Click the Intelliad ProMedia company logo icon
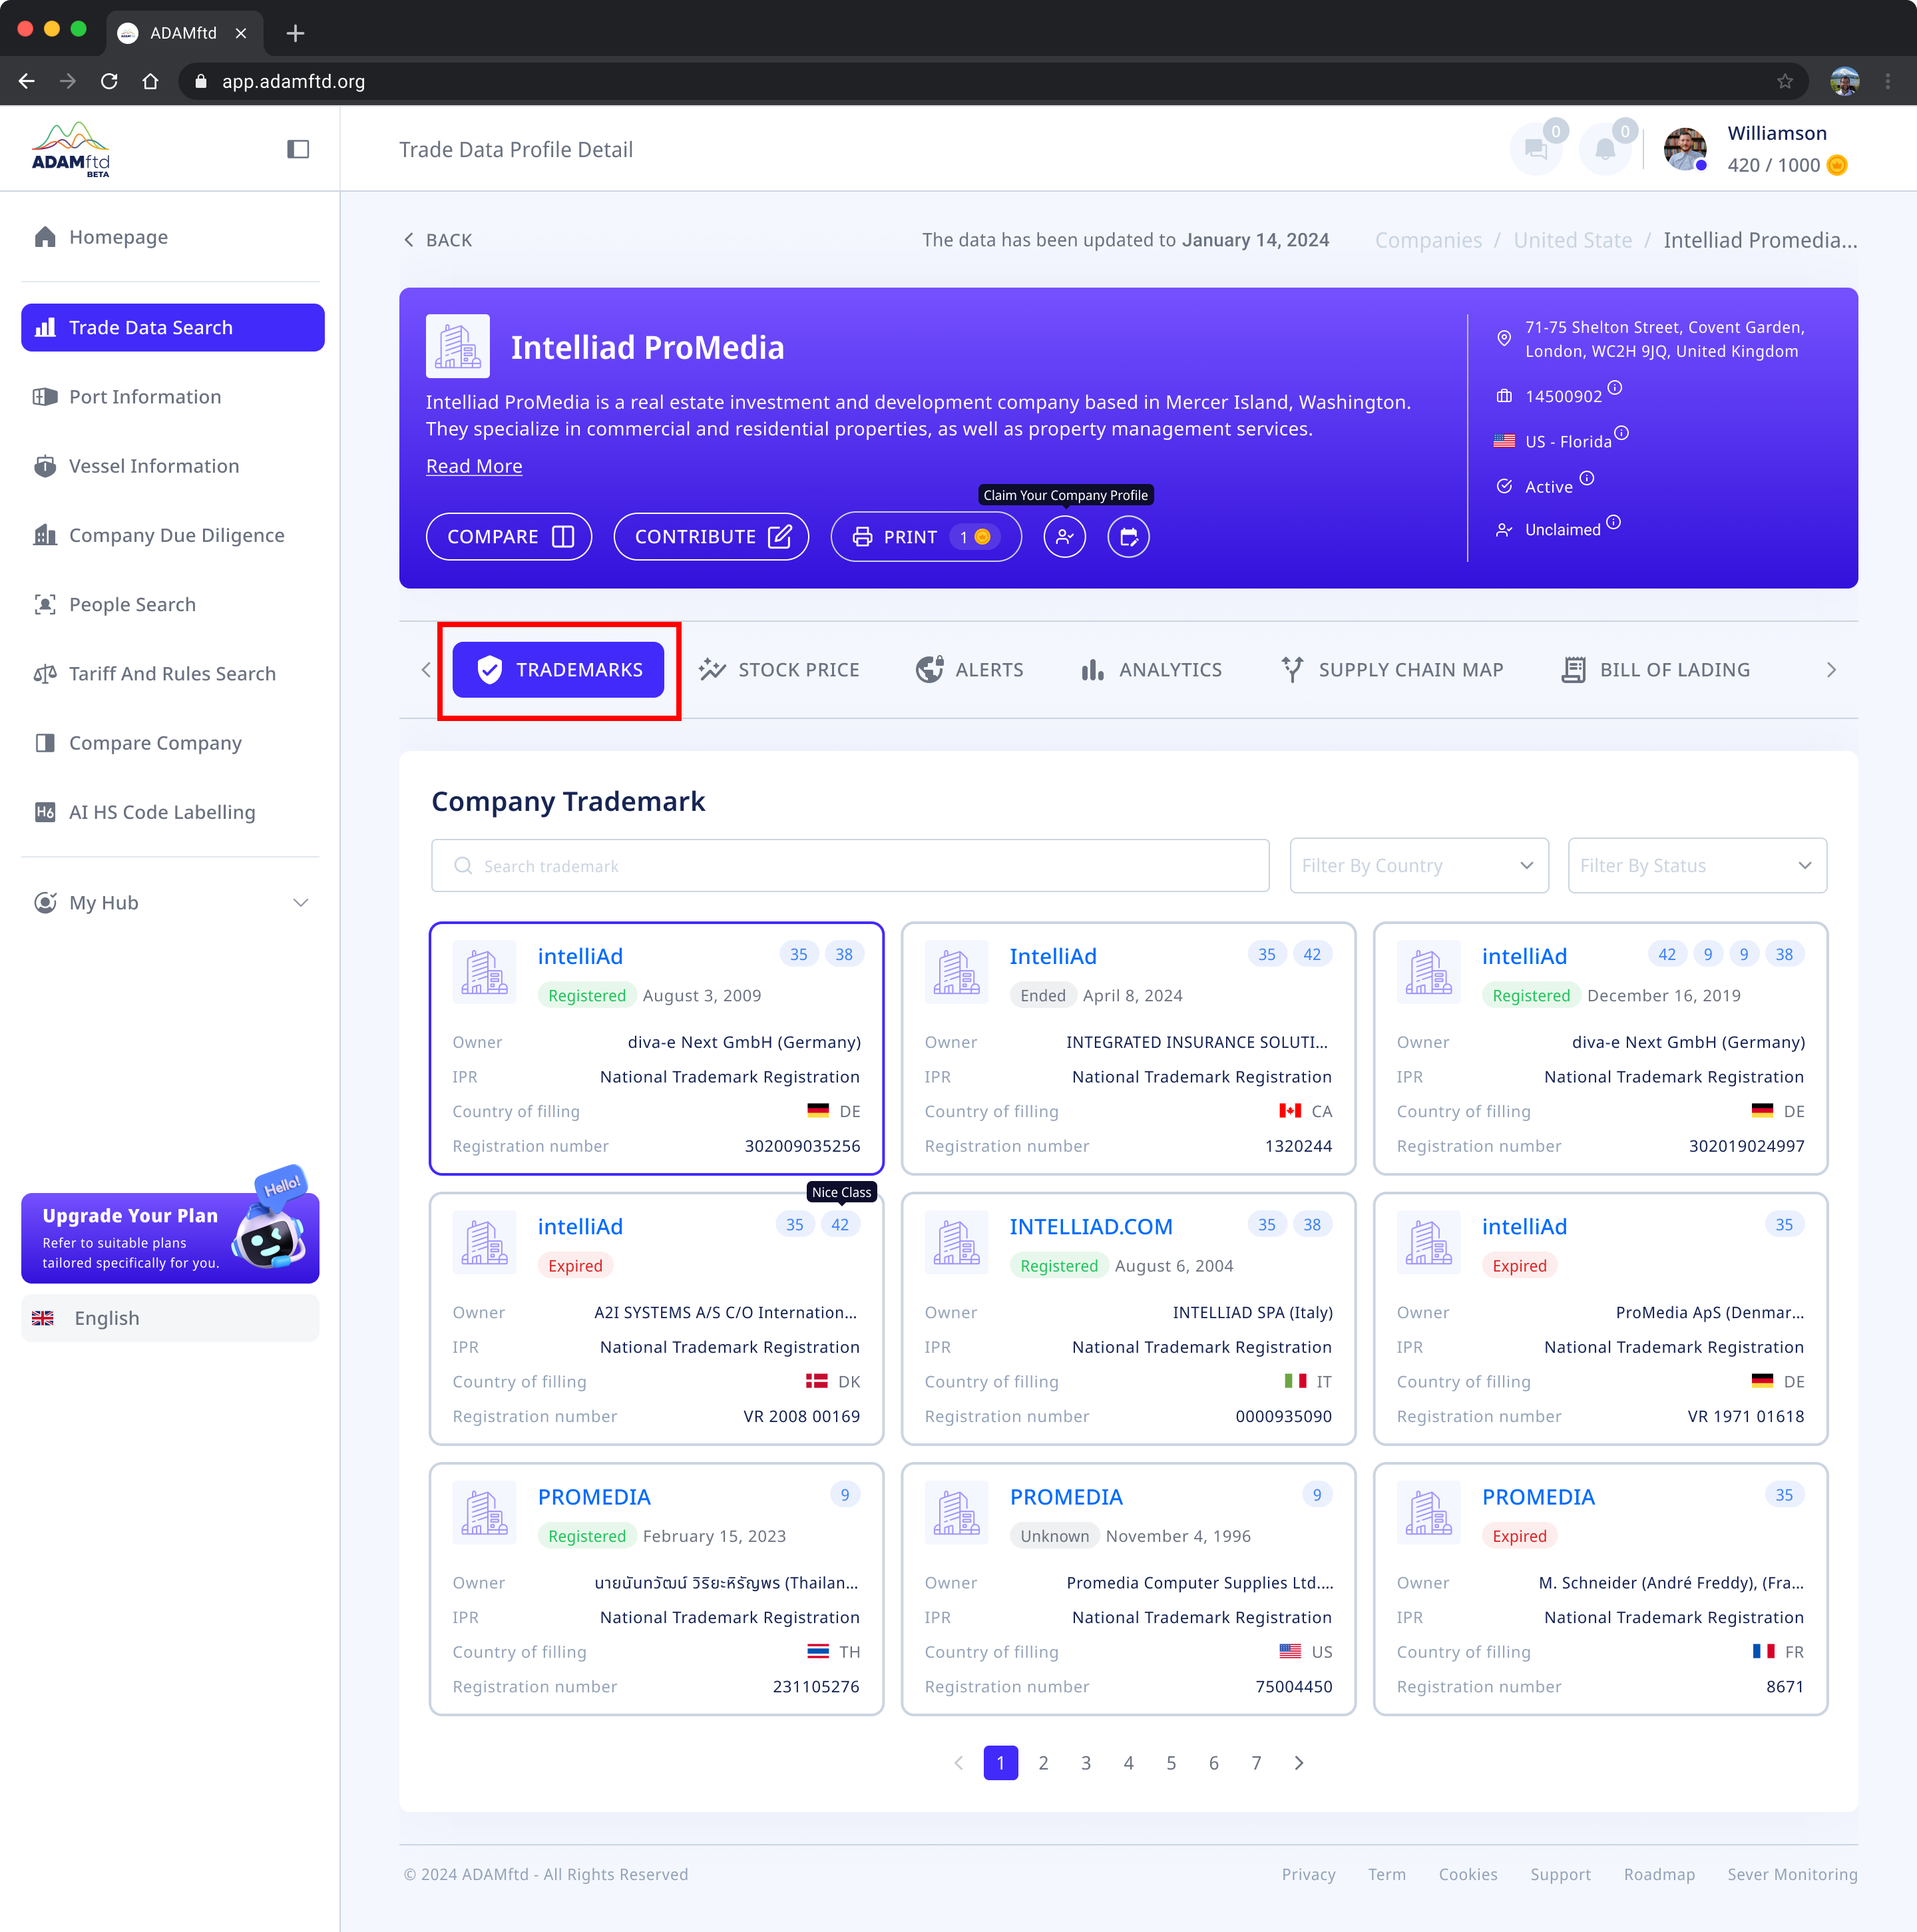1917x1932 pixels. click(458, 346)
